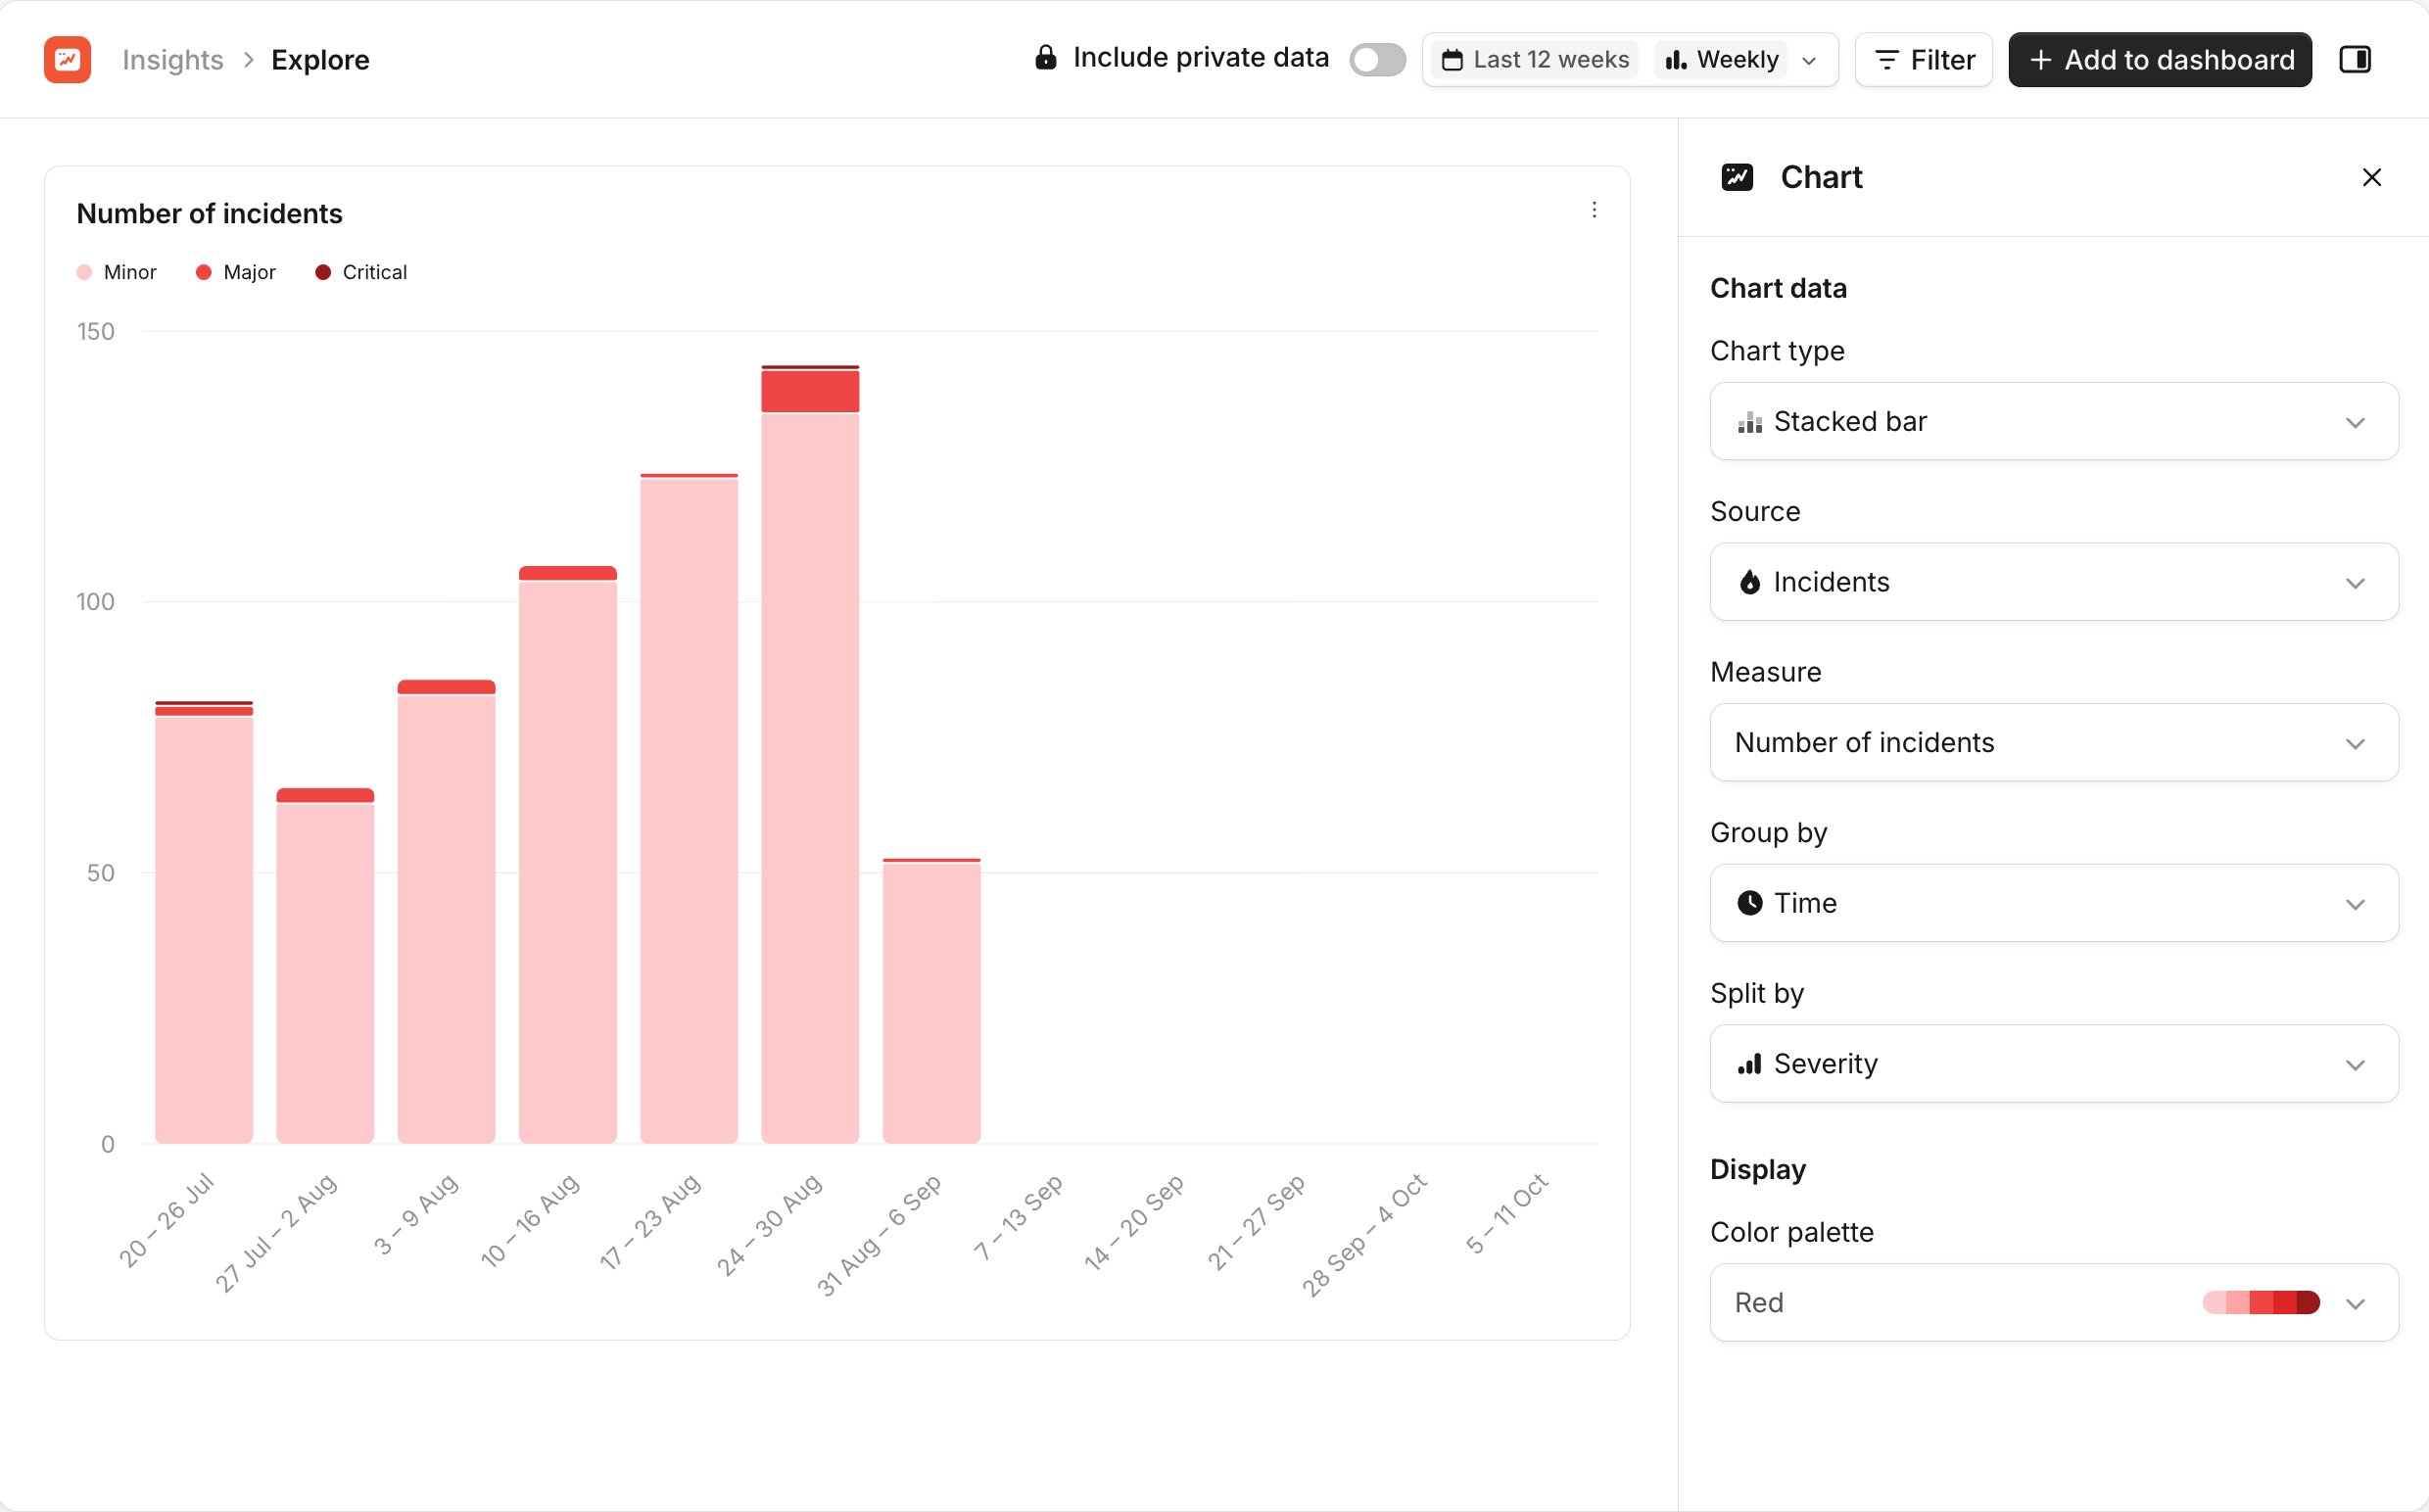
Task: Expand the date range chevron
Action: click(1808, 61)
